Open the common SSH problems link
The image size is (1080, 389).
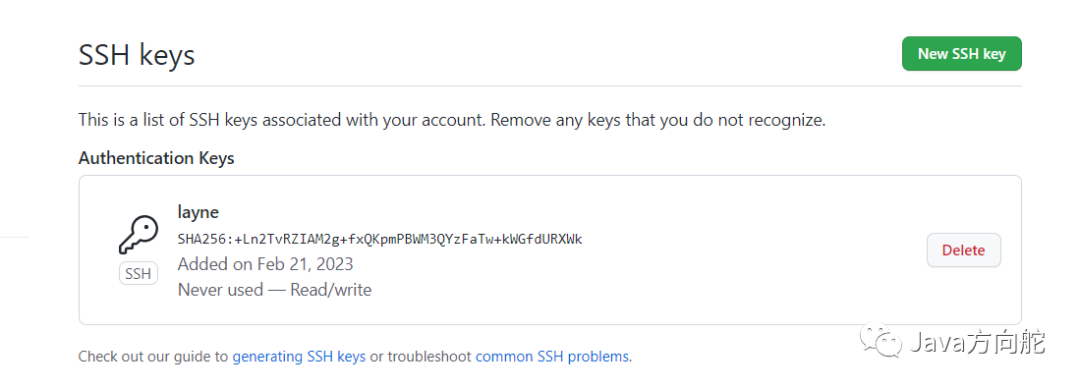click(552, 357)
